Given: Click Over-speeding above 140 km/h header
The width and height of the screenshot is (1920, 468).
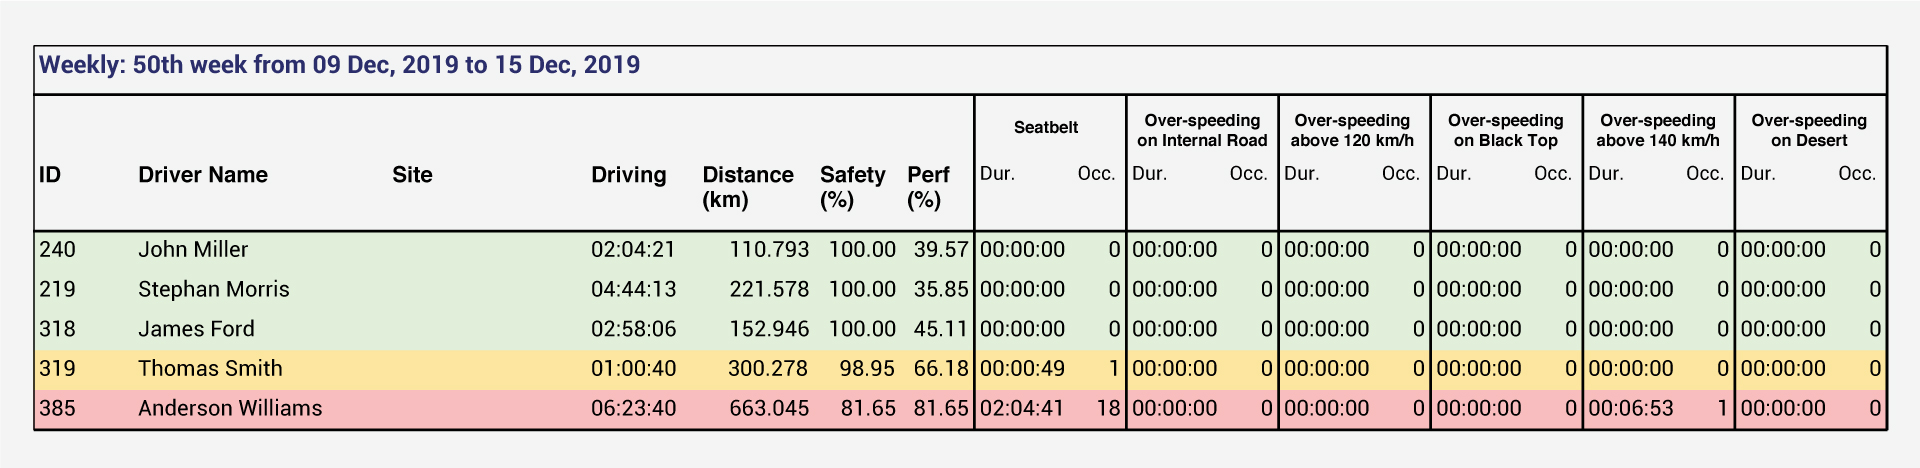Looking at the screenshot, I should tap(1657, 131).
